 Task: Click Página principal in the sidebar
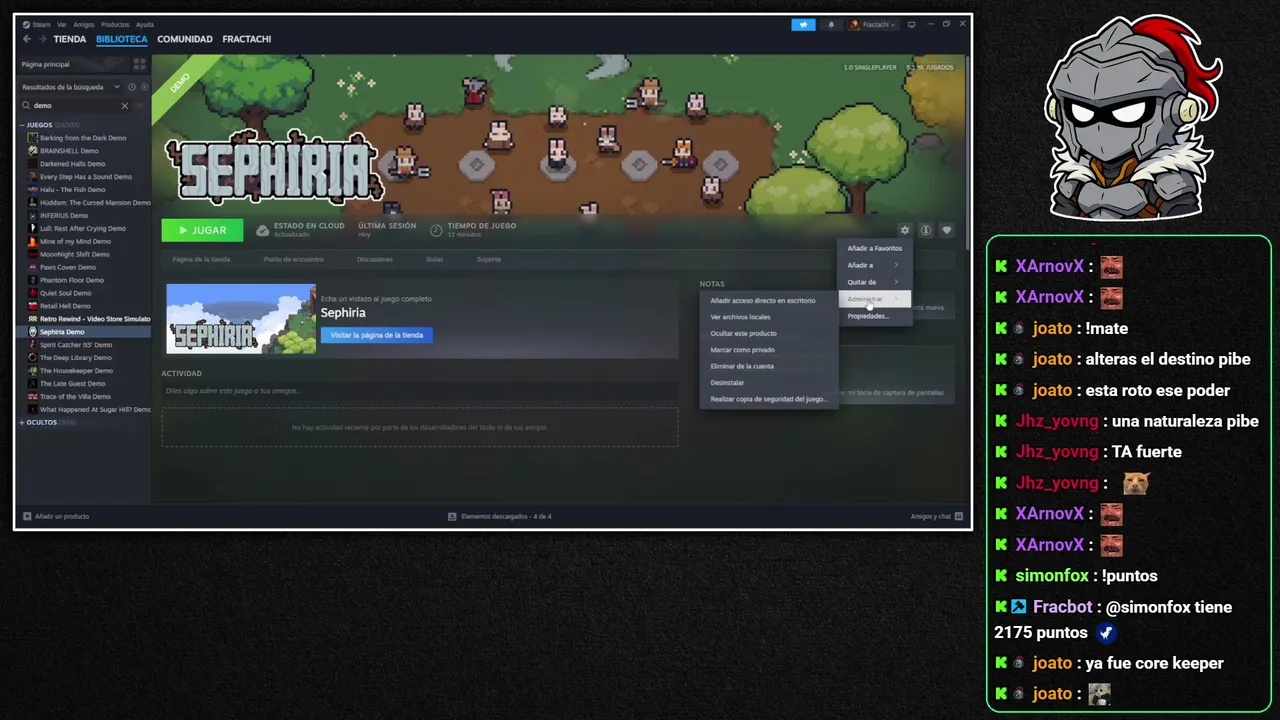tap(45, 64)
